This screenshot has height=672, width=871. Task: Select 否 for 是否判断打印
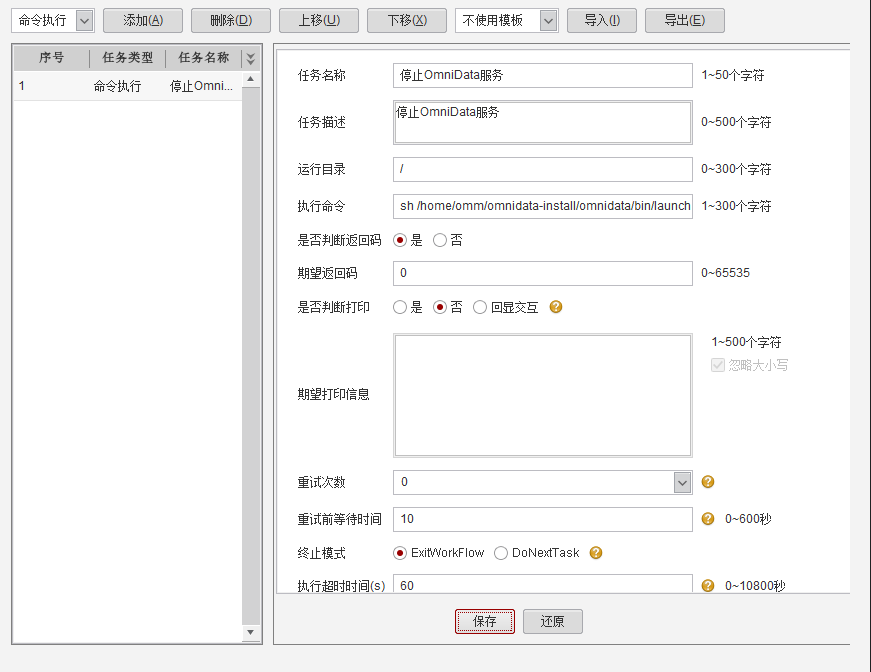point(440,307)
